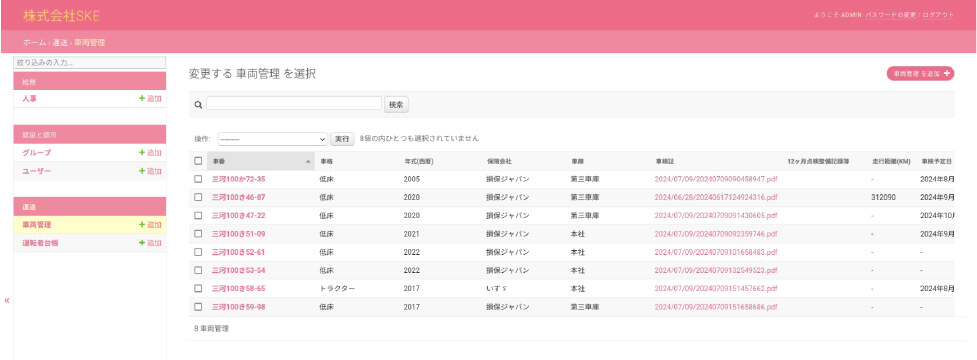The image size is (977, 360).
Task: Click the sidebar filter input field
Action: click(x=90, y=63)
